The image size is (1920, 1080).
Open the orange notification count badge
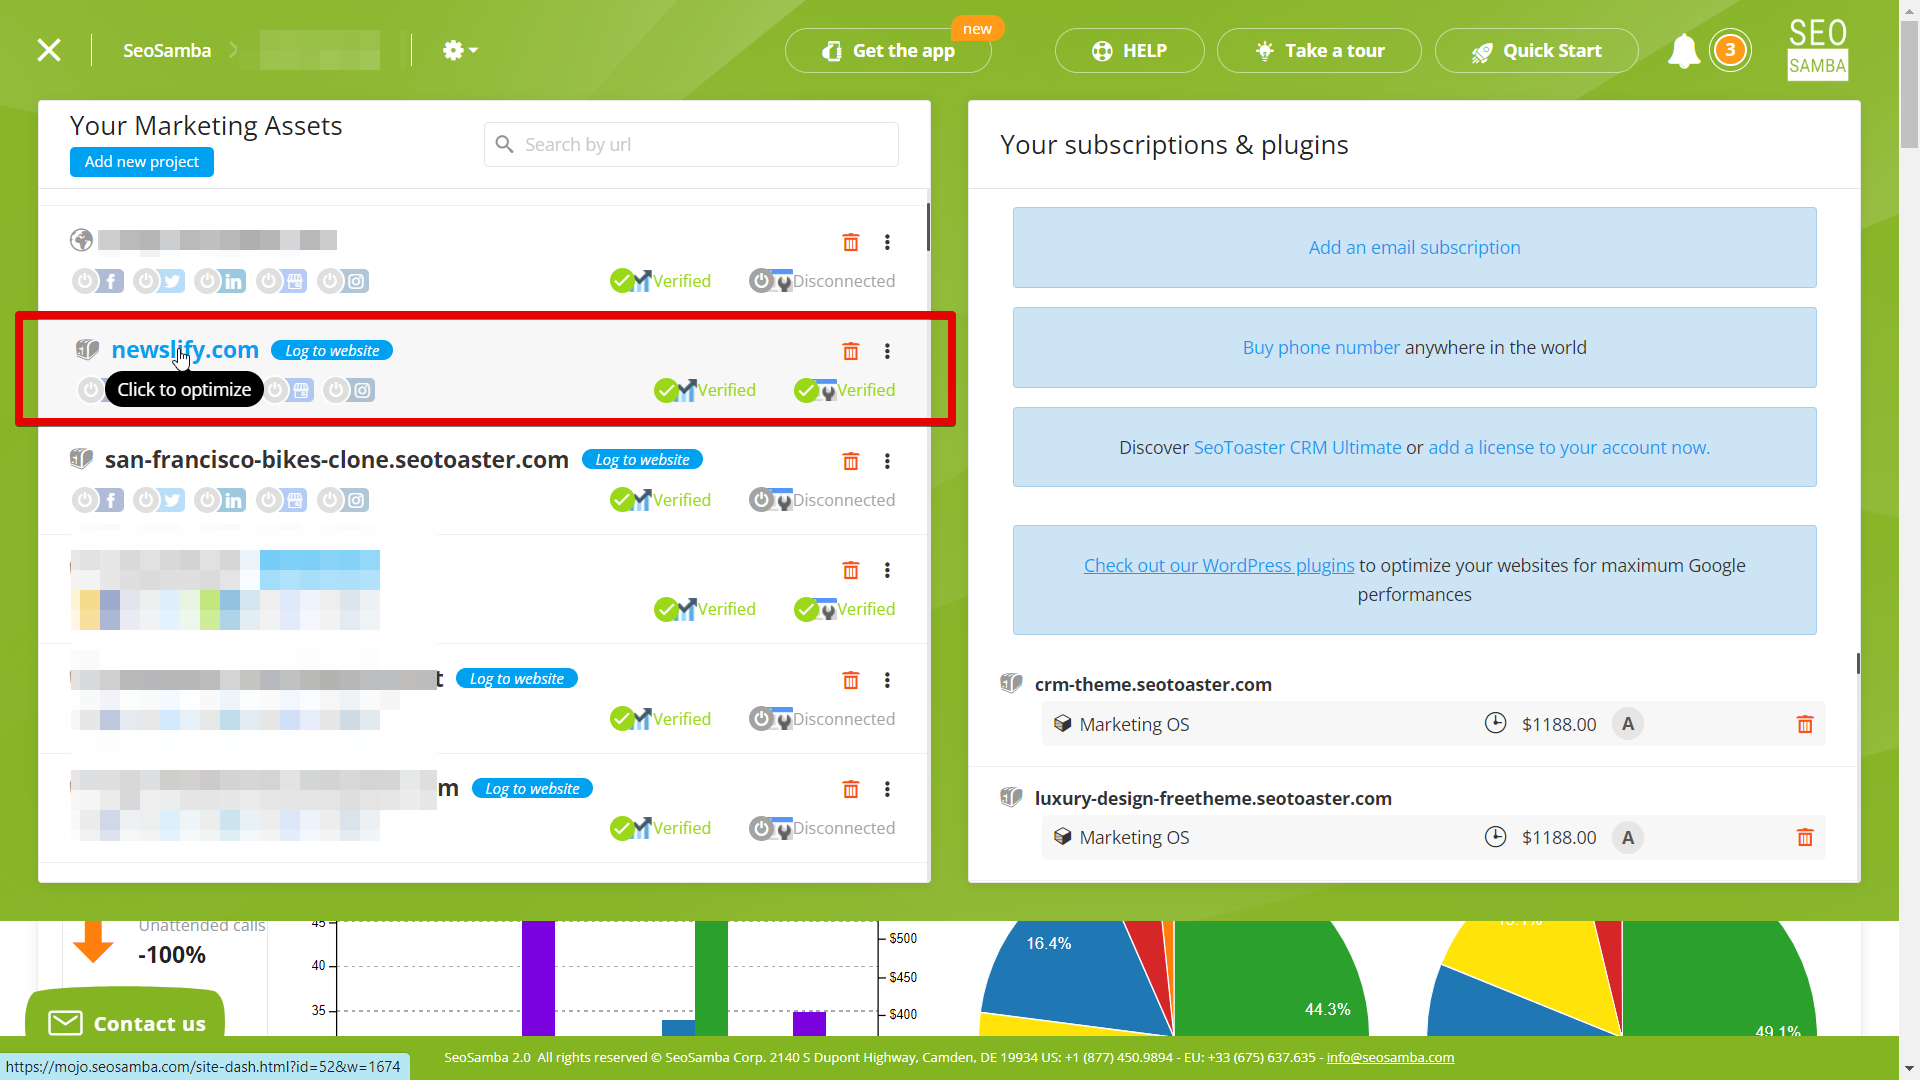1730,50
